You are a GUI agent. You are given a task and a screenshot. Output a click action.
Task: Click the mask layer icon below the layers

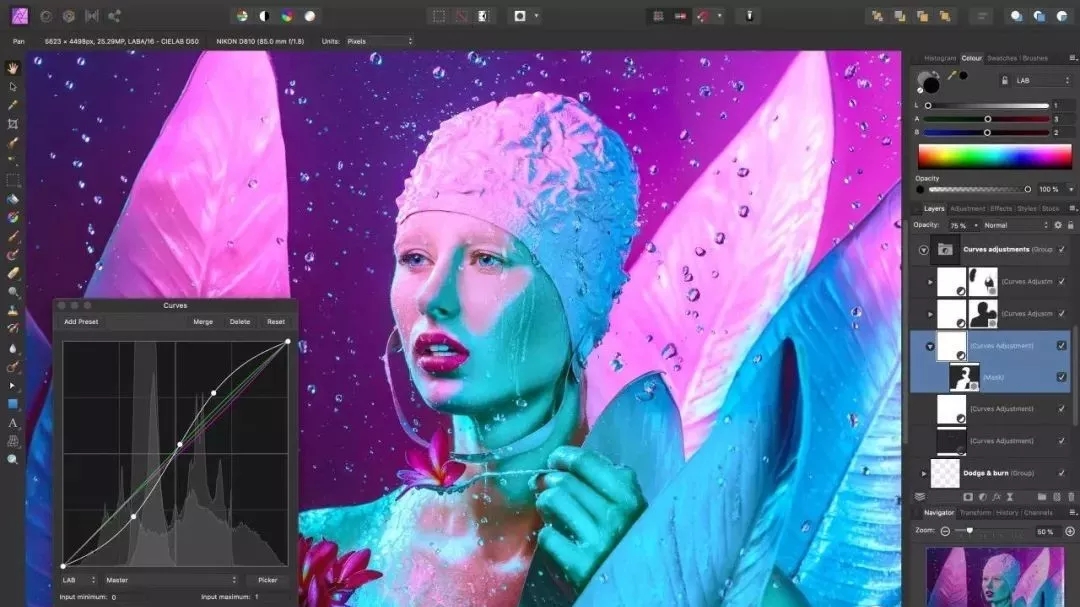coord(968,497)
